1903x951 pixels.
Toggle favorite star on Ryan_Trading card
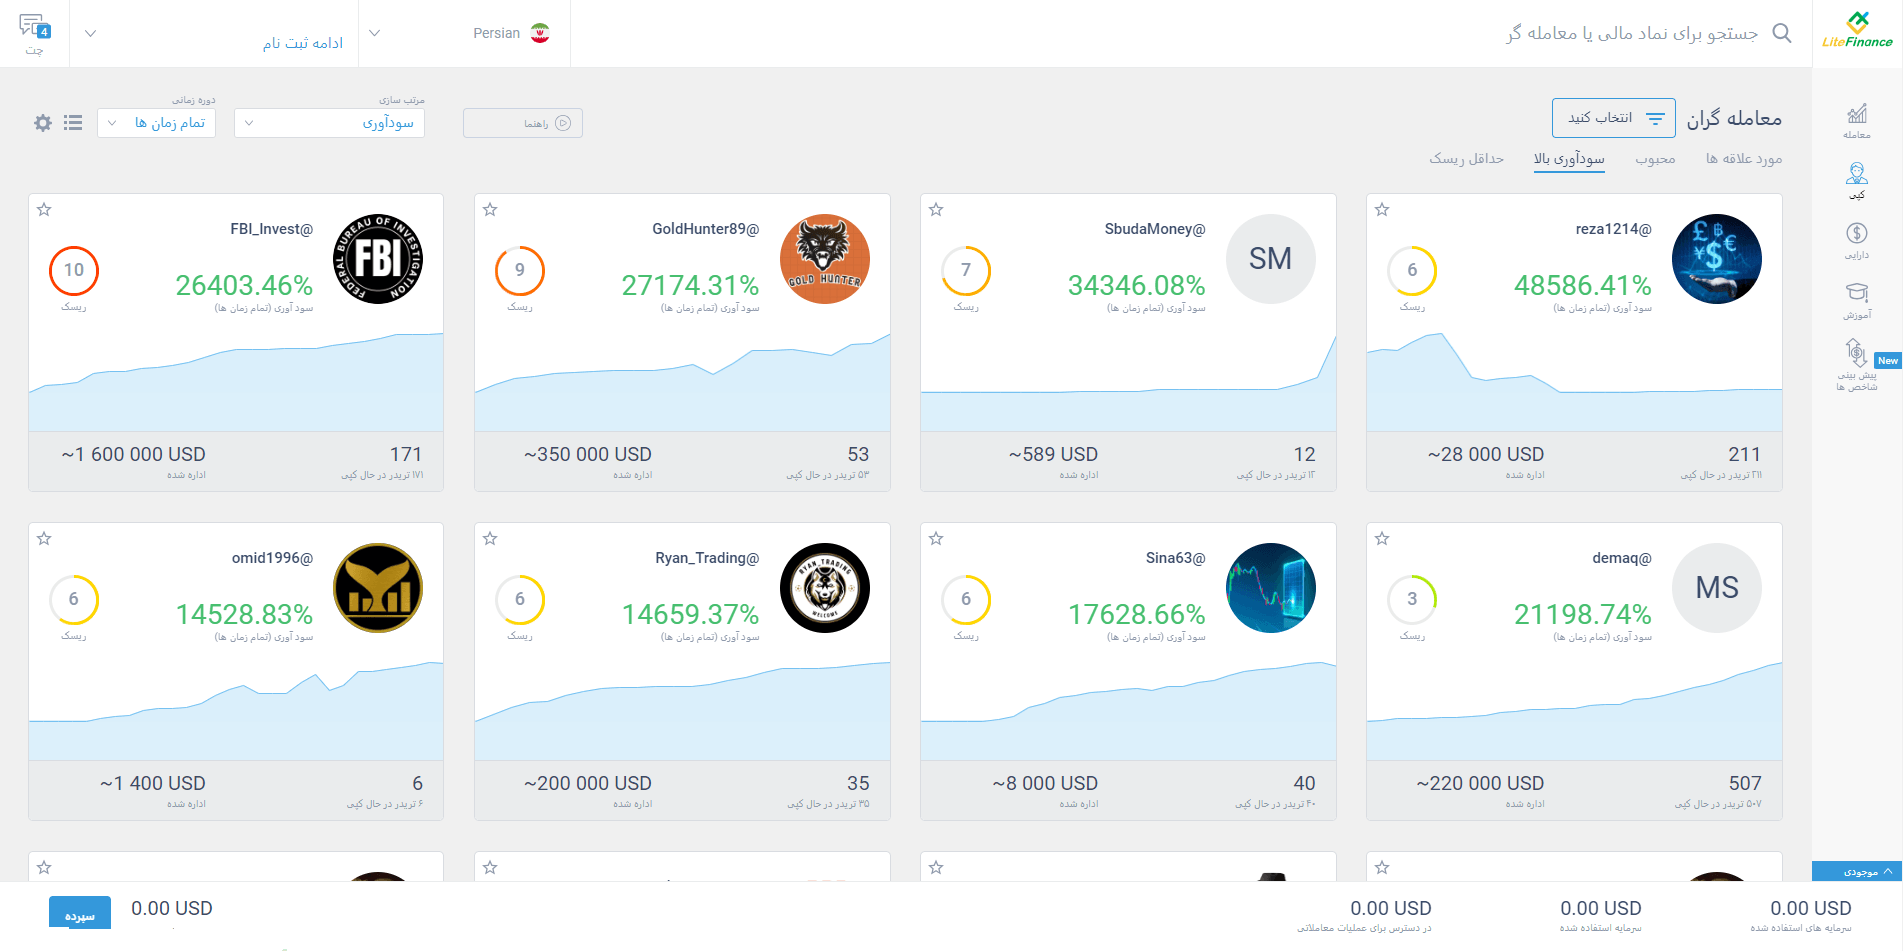(x=490, y=539)
